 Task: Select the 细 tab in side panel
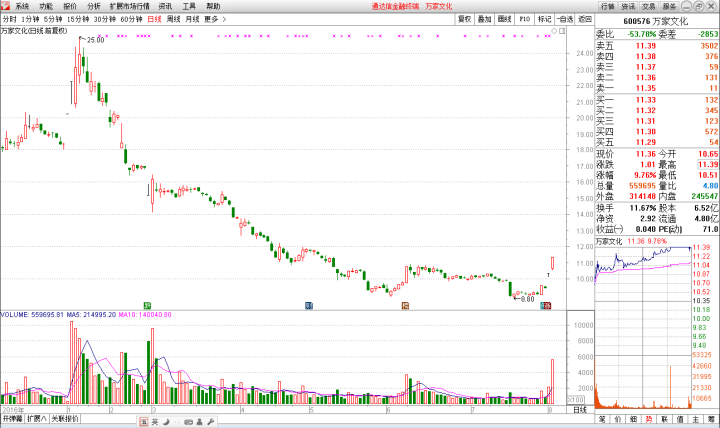[x=633, y=419]
